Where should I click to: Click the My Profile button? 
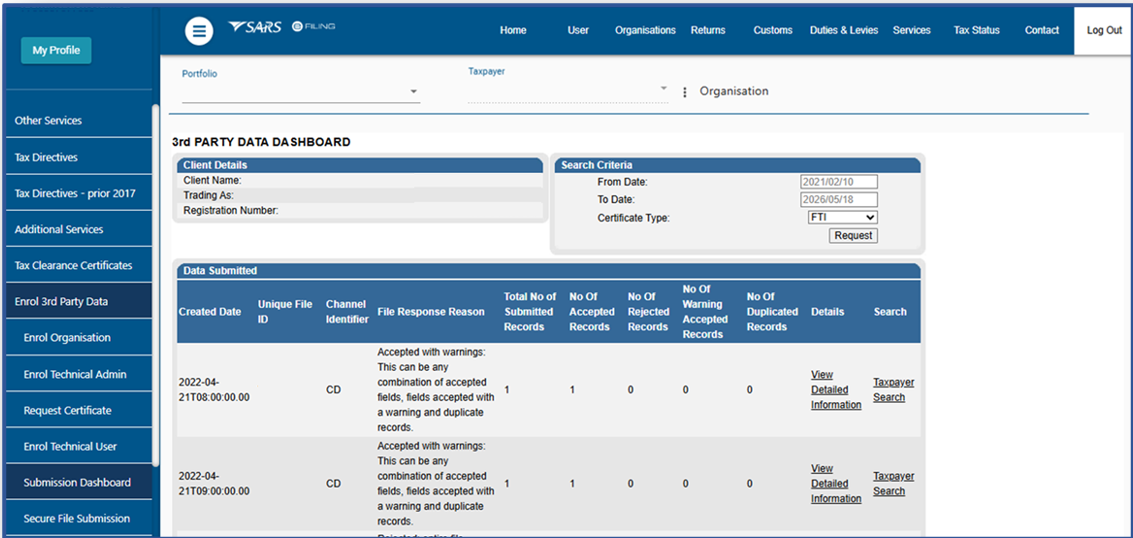pyautogui.click(x=56, y=50)
